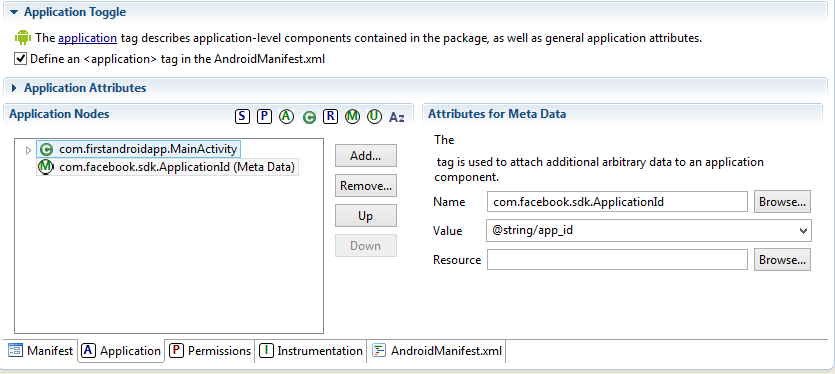
Task: Open the Value combo box dropdown arrow
Action: tap(803, 231)
